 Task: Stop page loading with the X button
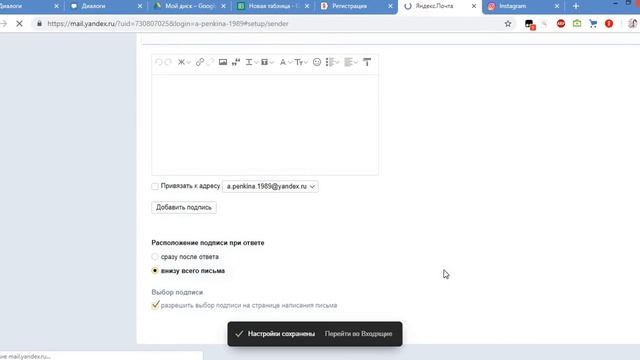coord(19,24)
